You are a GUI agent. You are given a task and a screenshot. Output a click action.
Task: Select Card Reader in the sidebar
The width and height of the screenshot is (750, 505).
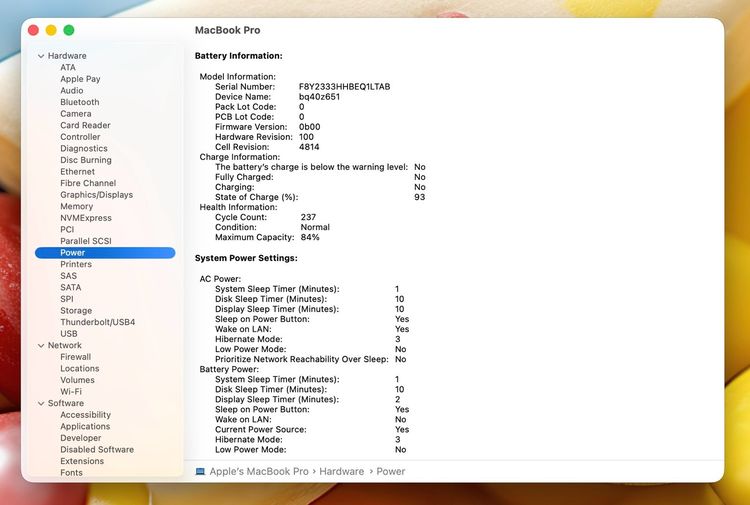[x=85, y=125]
